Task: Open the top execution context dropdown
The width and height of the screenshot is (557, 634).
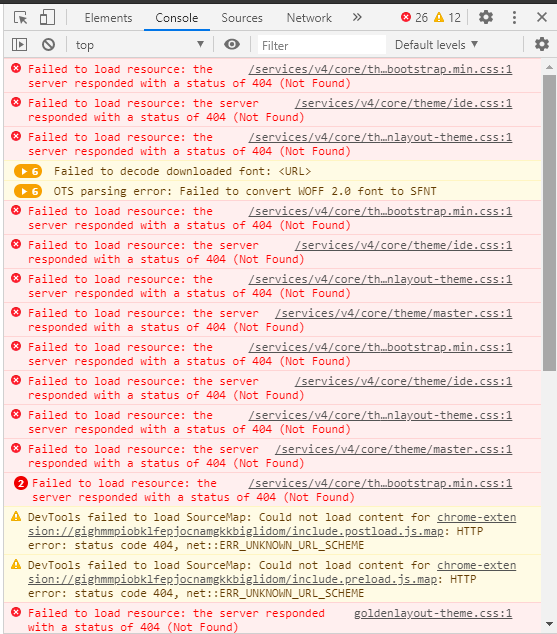Action: (139, 44)
